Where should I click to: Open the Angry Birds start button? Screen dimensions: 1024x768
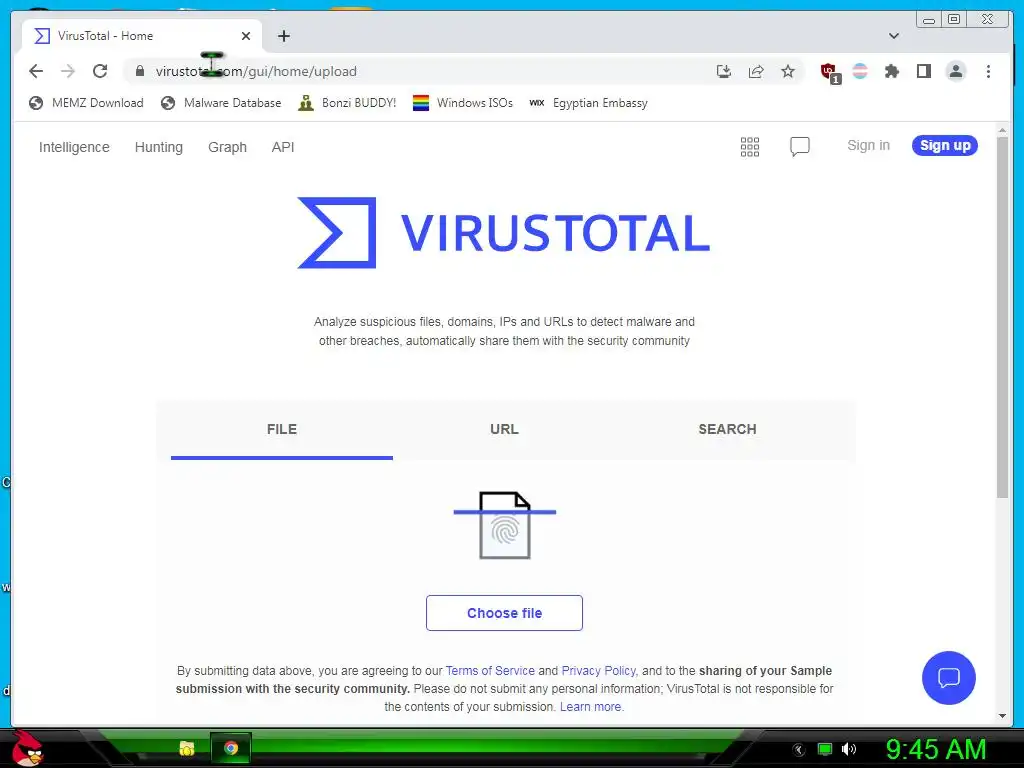tap(27, 748)
